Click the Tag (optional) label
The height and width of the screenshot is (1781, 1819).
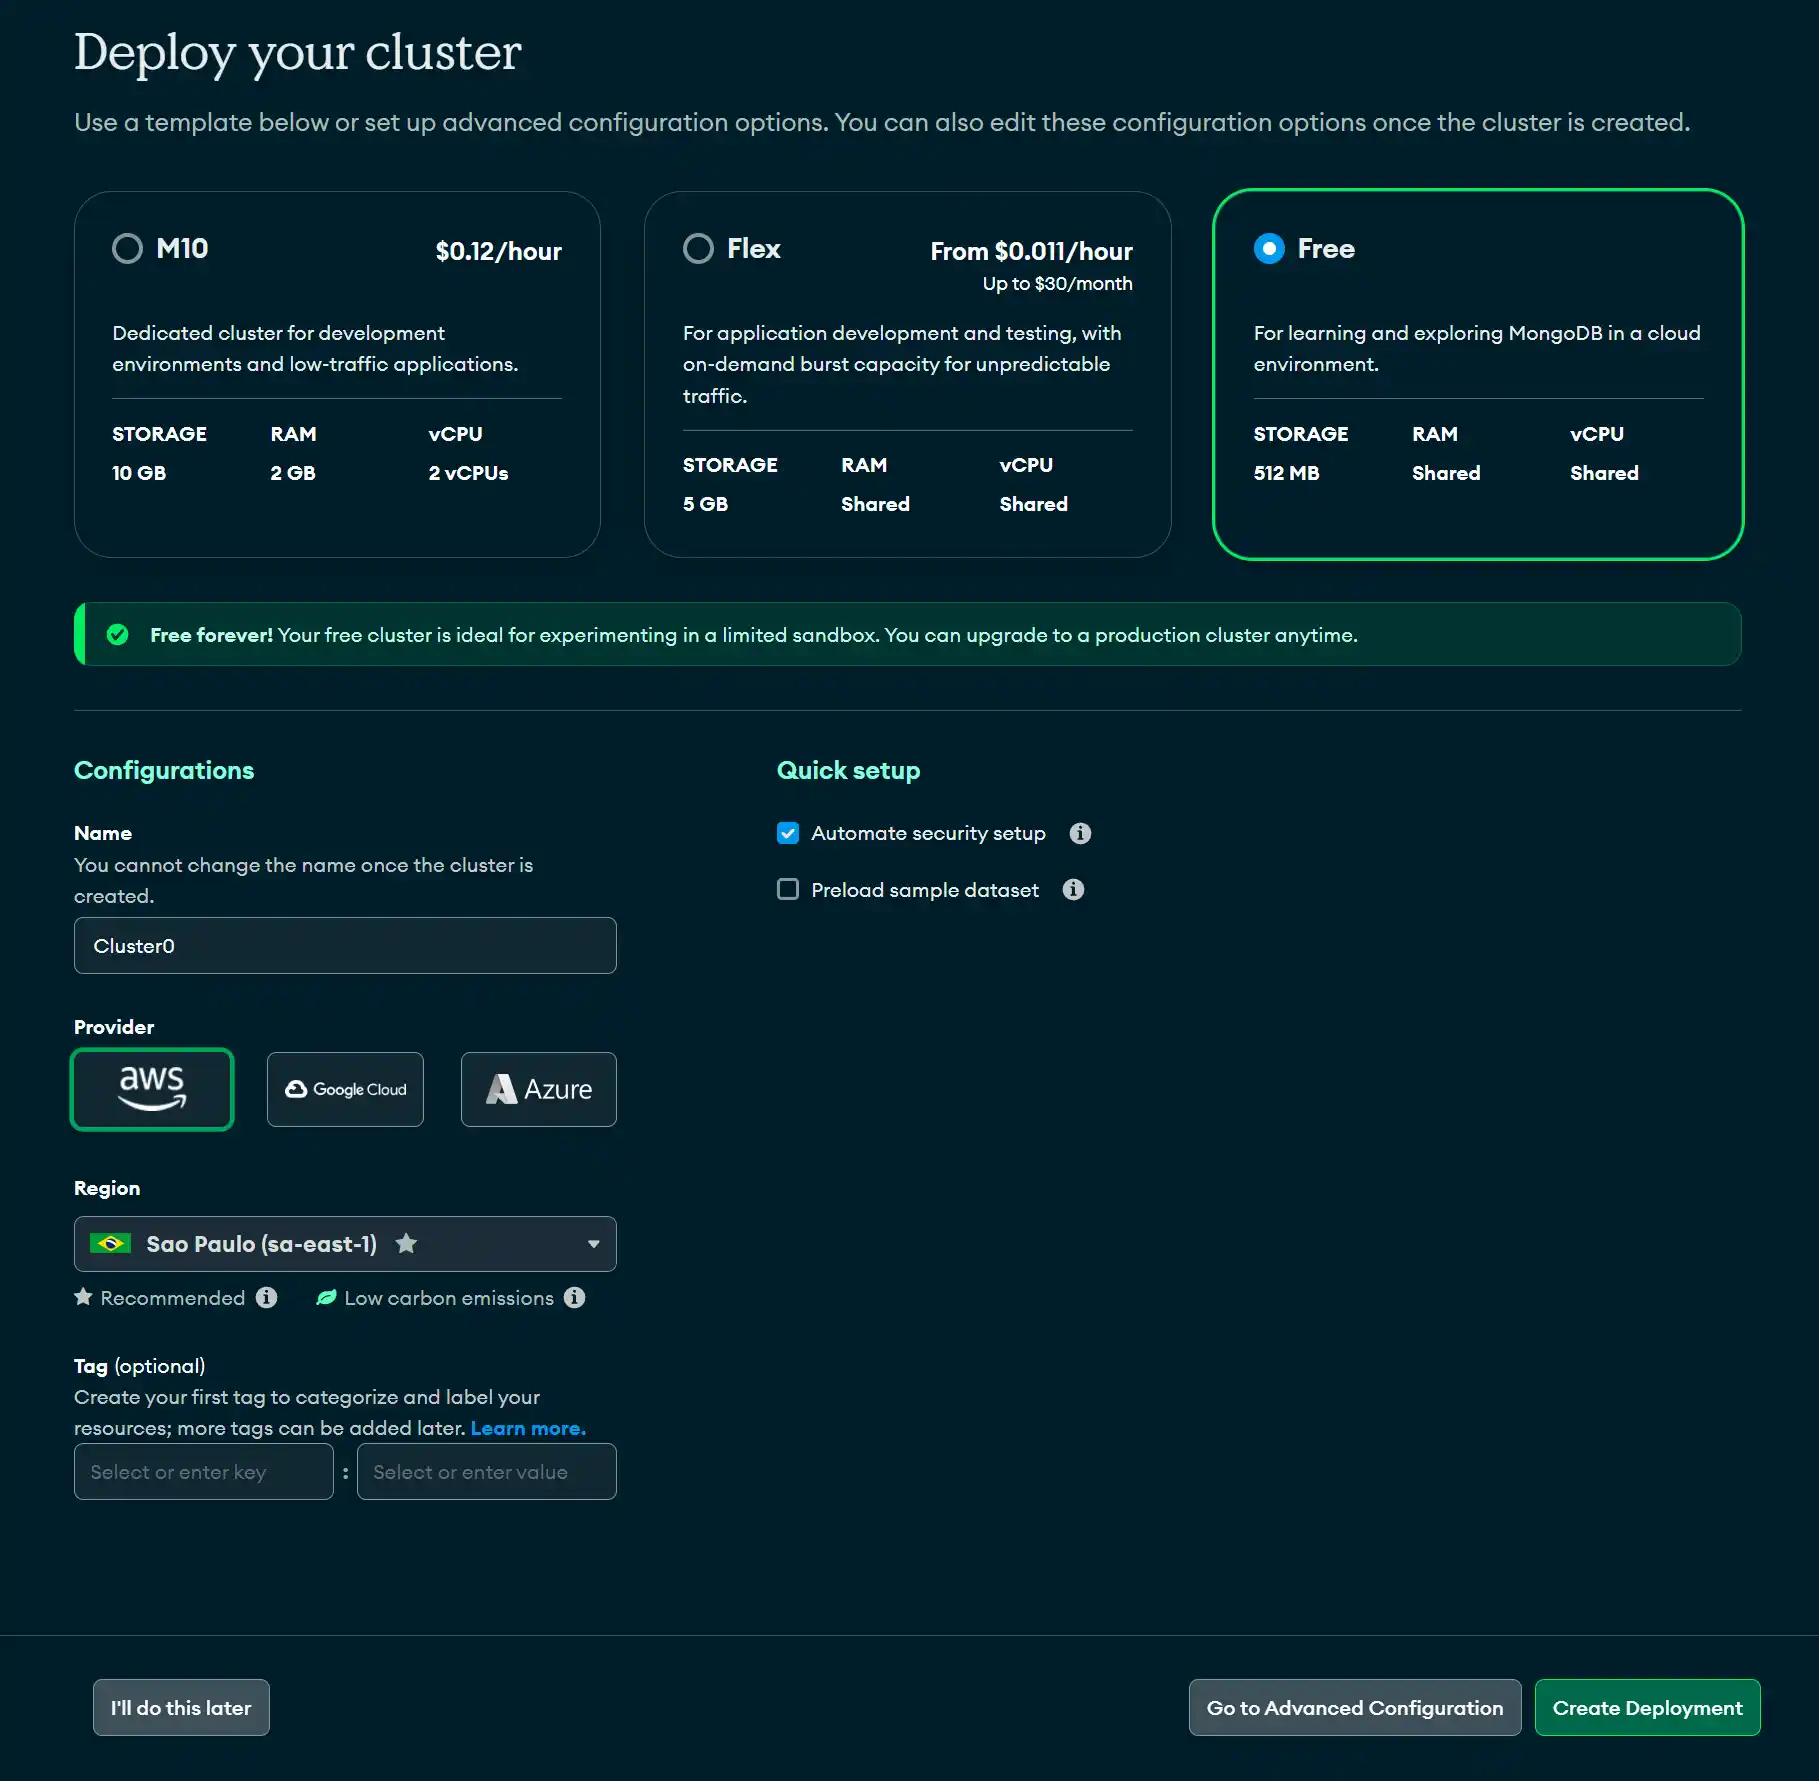tap(140, 1366)
